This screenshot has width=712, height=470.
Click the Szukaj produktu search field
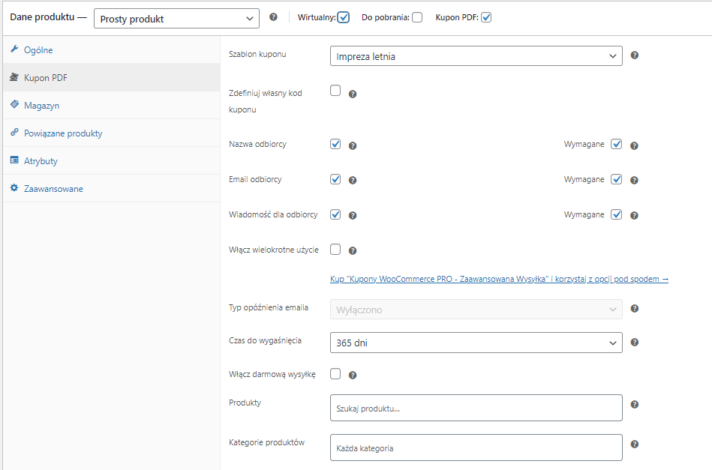[475, 408]
